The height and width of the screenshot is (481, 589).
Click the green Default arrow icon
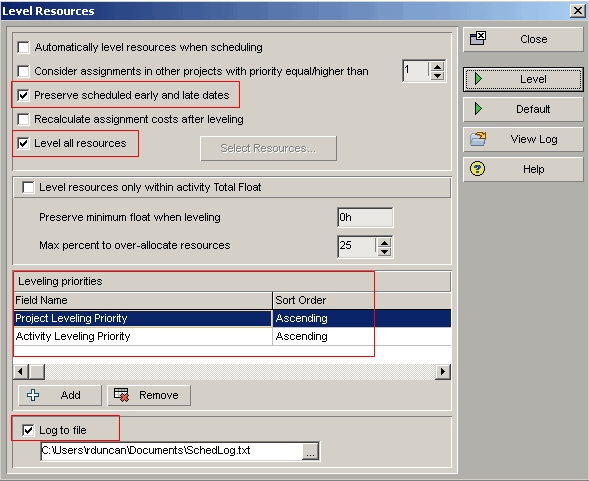click(479, 109)
